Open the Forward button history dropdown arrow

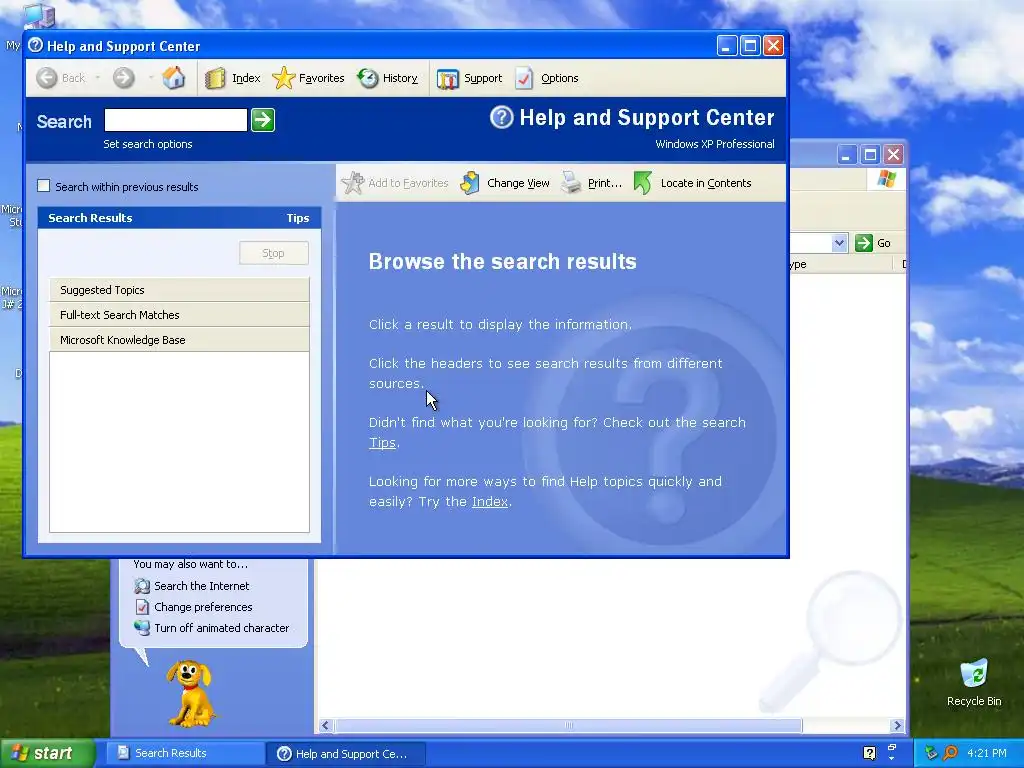[x=150, y=78]
